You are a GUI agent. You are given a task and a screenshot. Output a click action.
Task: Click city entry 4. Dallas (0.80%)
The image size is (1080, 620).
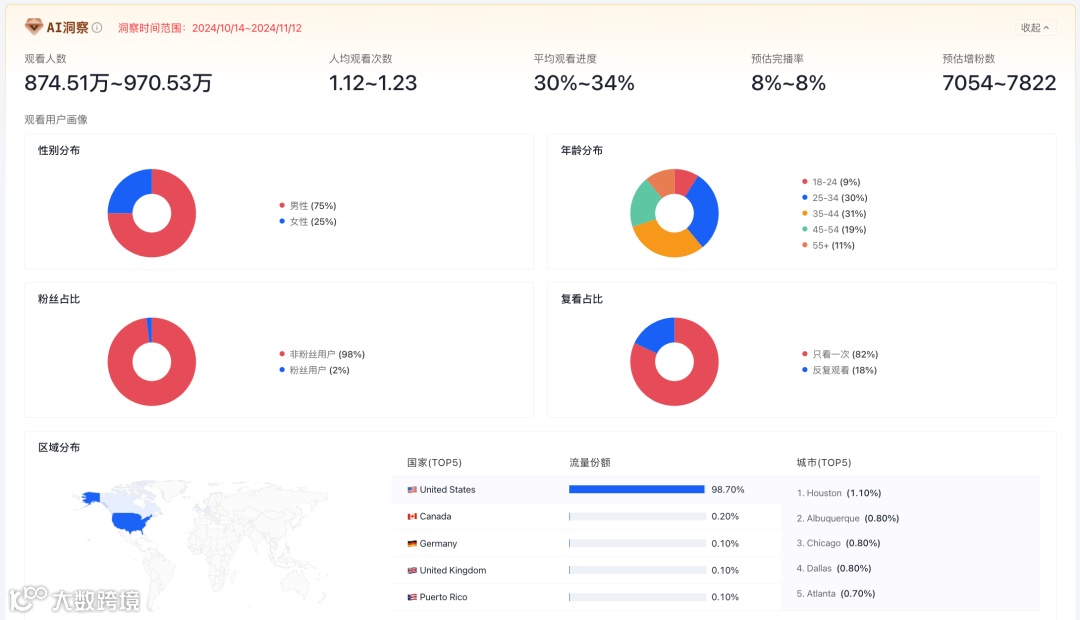[x=833, y=569]
